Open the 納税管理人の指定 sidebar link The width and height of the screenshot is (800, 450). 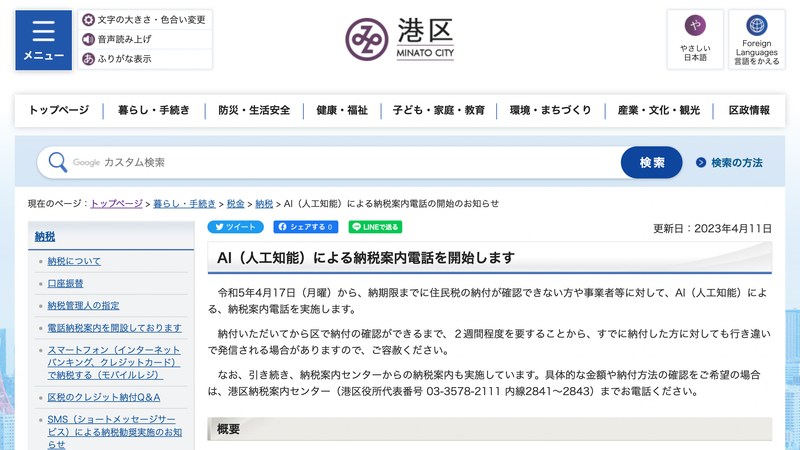[83, 306]
